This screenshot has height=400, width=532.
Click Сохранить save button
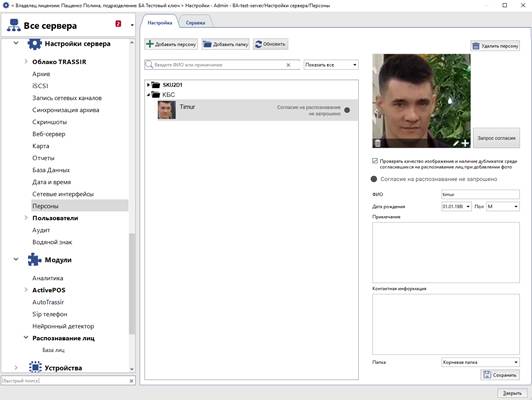pos(500,375)
